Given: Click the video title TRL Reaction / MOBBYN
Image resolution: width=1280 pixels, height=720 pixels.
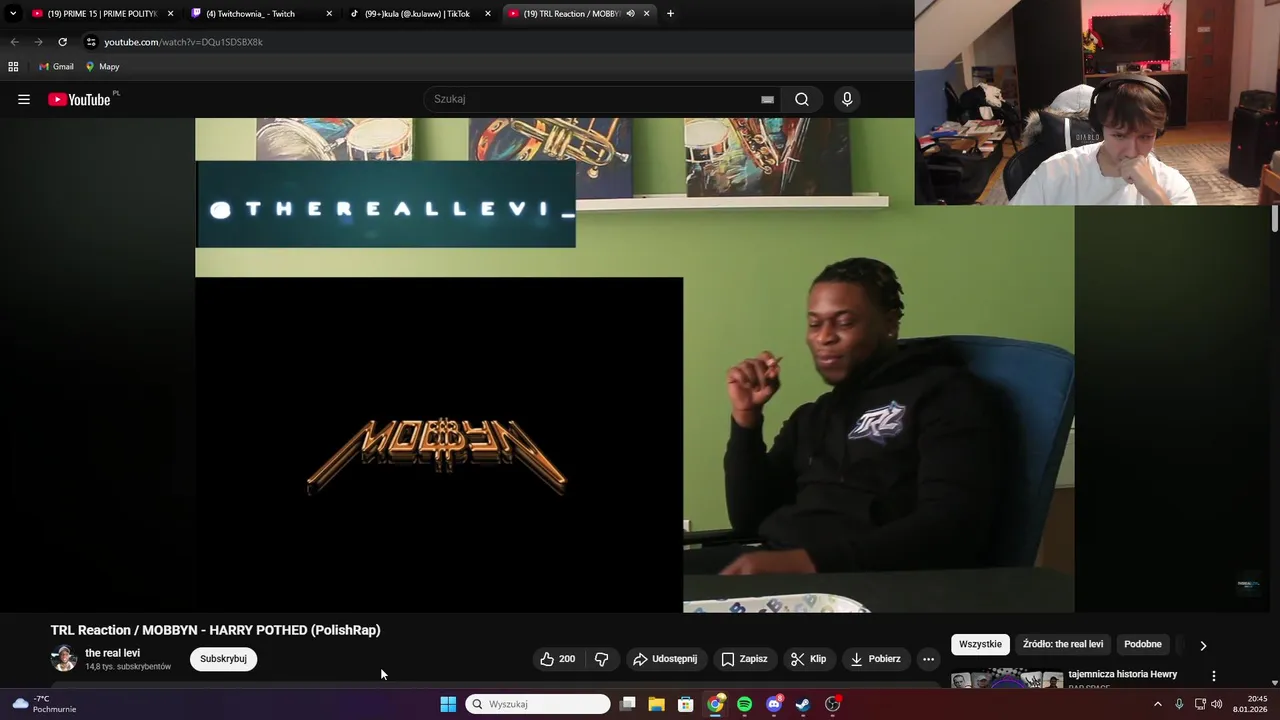Looking at the screenshot, I should point(215,630).
